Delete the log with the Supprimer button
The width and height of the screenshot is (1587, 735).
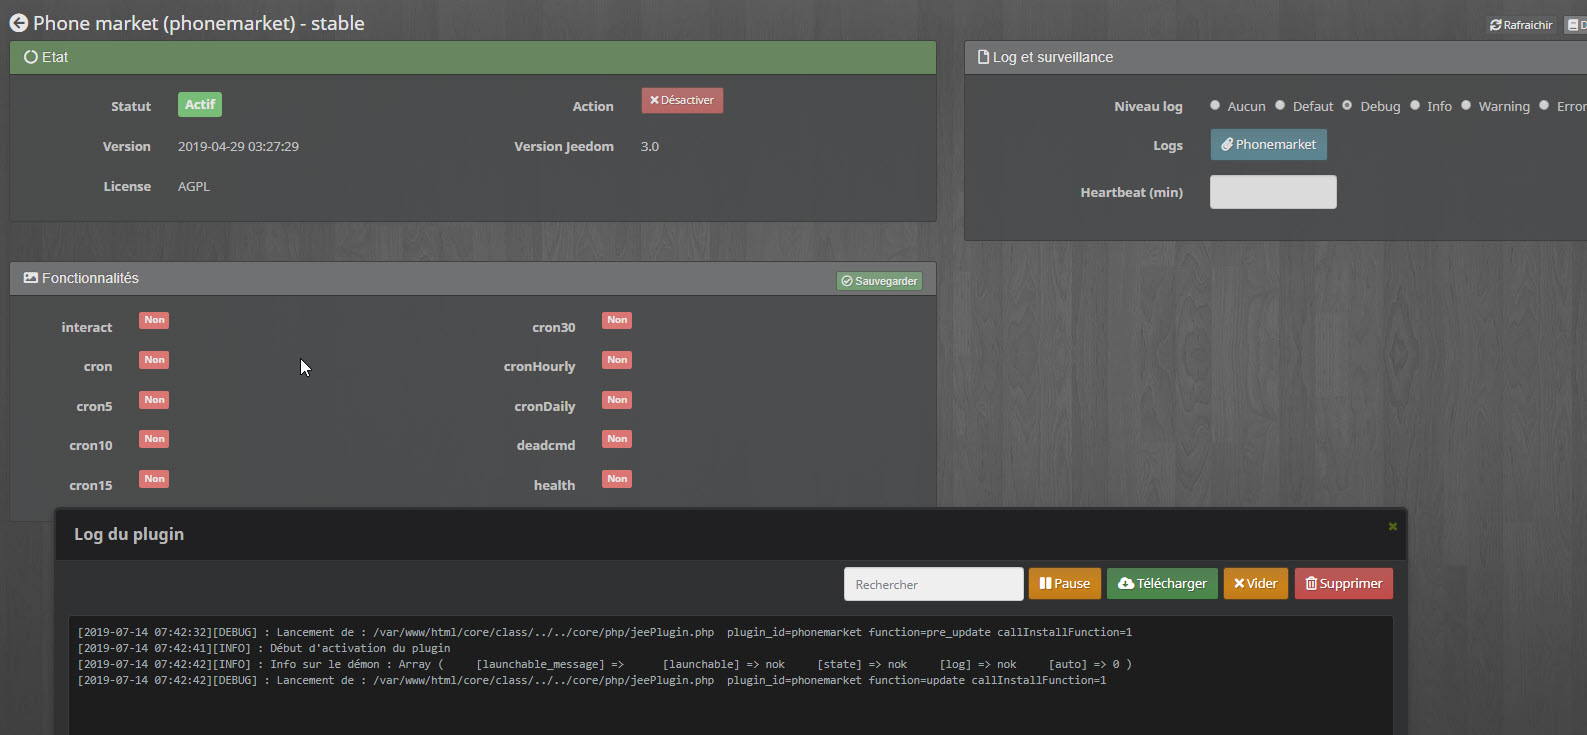1343,583
